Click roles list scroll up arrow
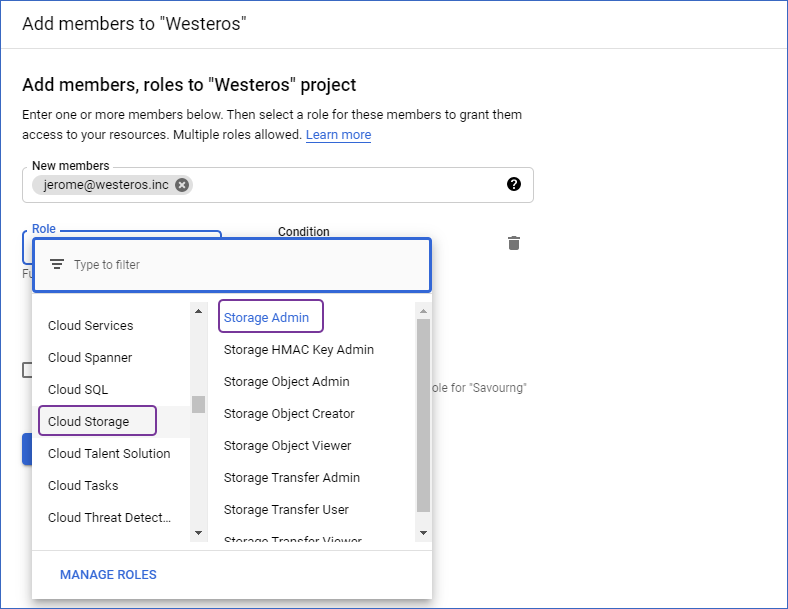This screenshot has height=609, width=788. tap(423, 311)
